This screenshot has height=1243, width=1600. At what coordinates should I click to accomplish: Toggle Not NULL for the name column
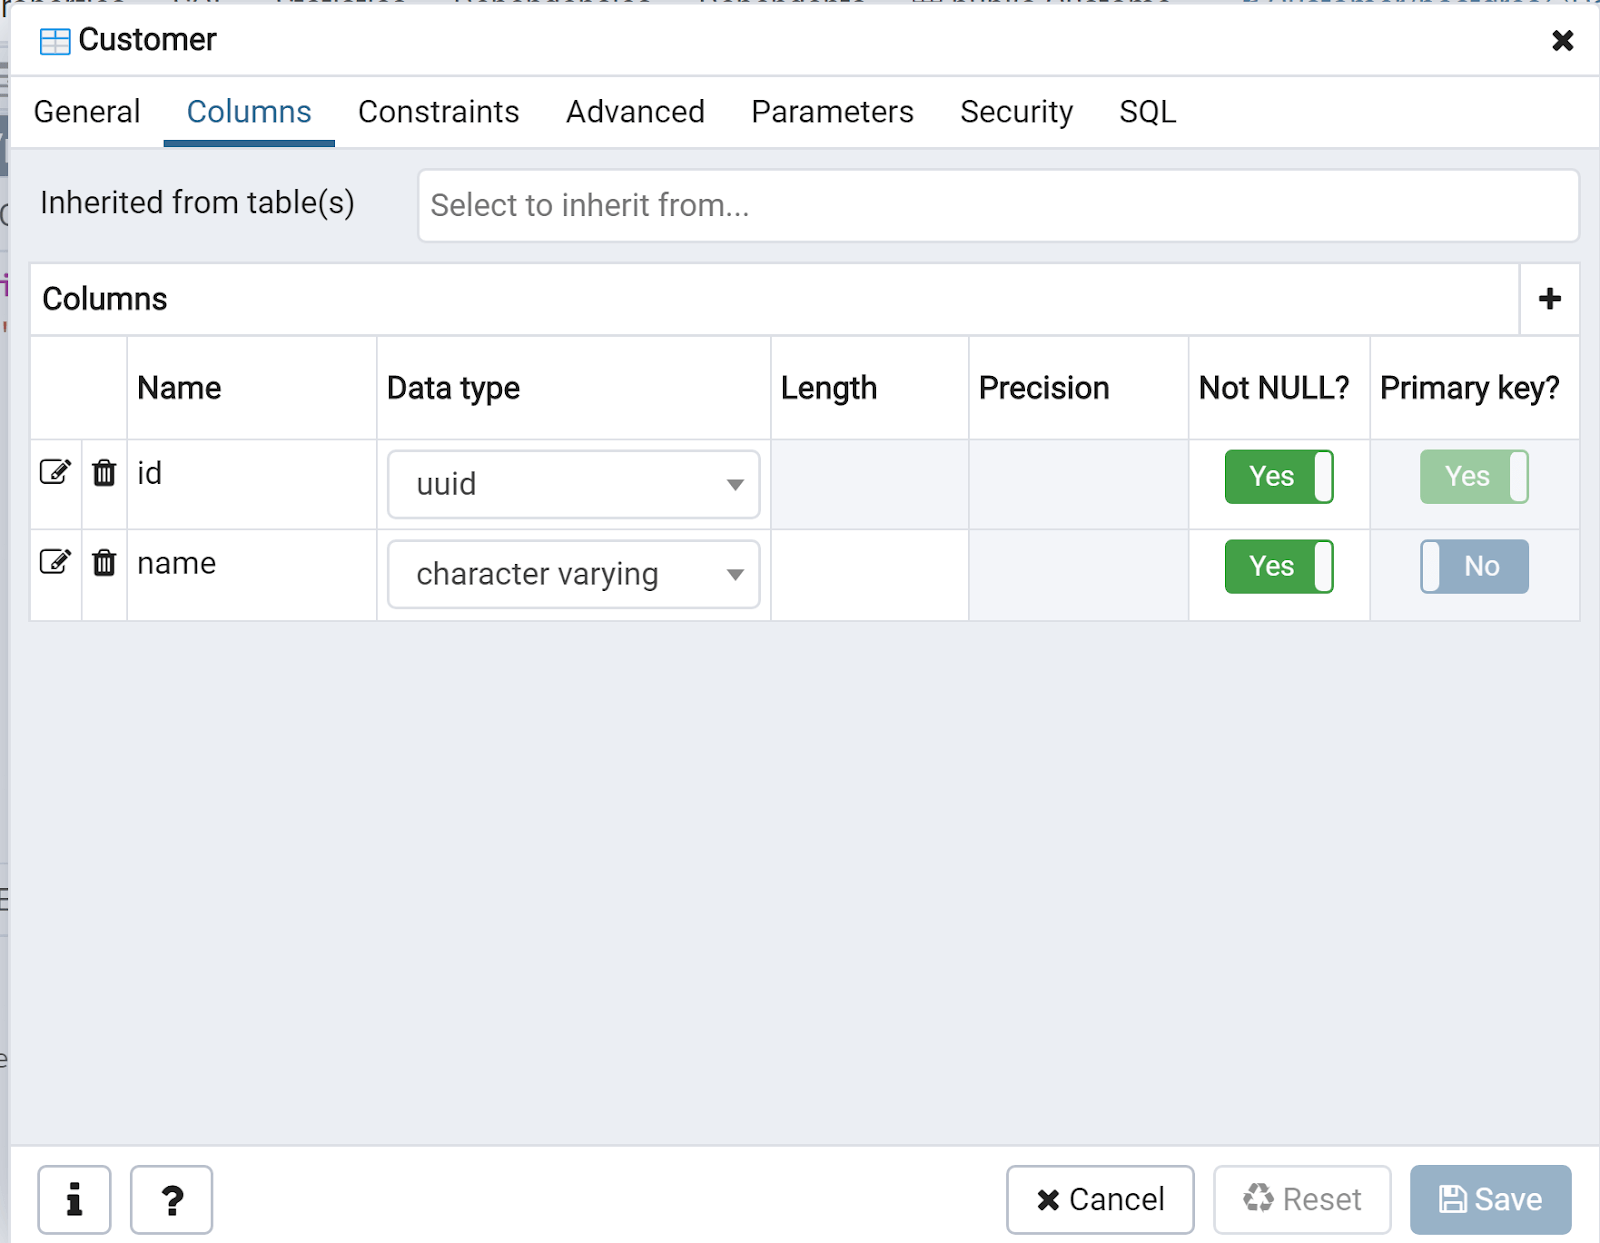1278,566
